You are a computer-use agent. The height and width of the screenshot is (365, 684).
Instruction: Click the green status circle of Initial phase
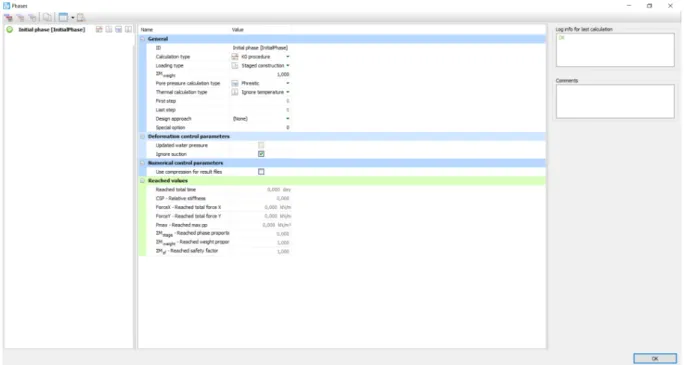tap(10, 30)
